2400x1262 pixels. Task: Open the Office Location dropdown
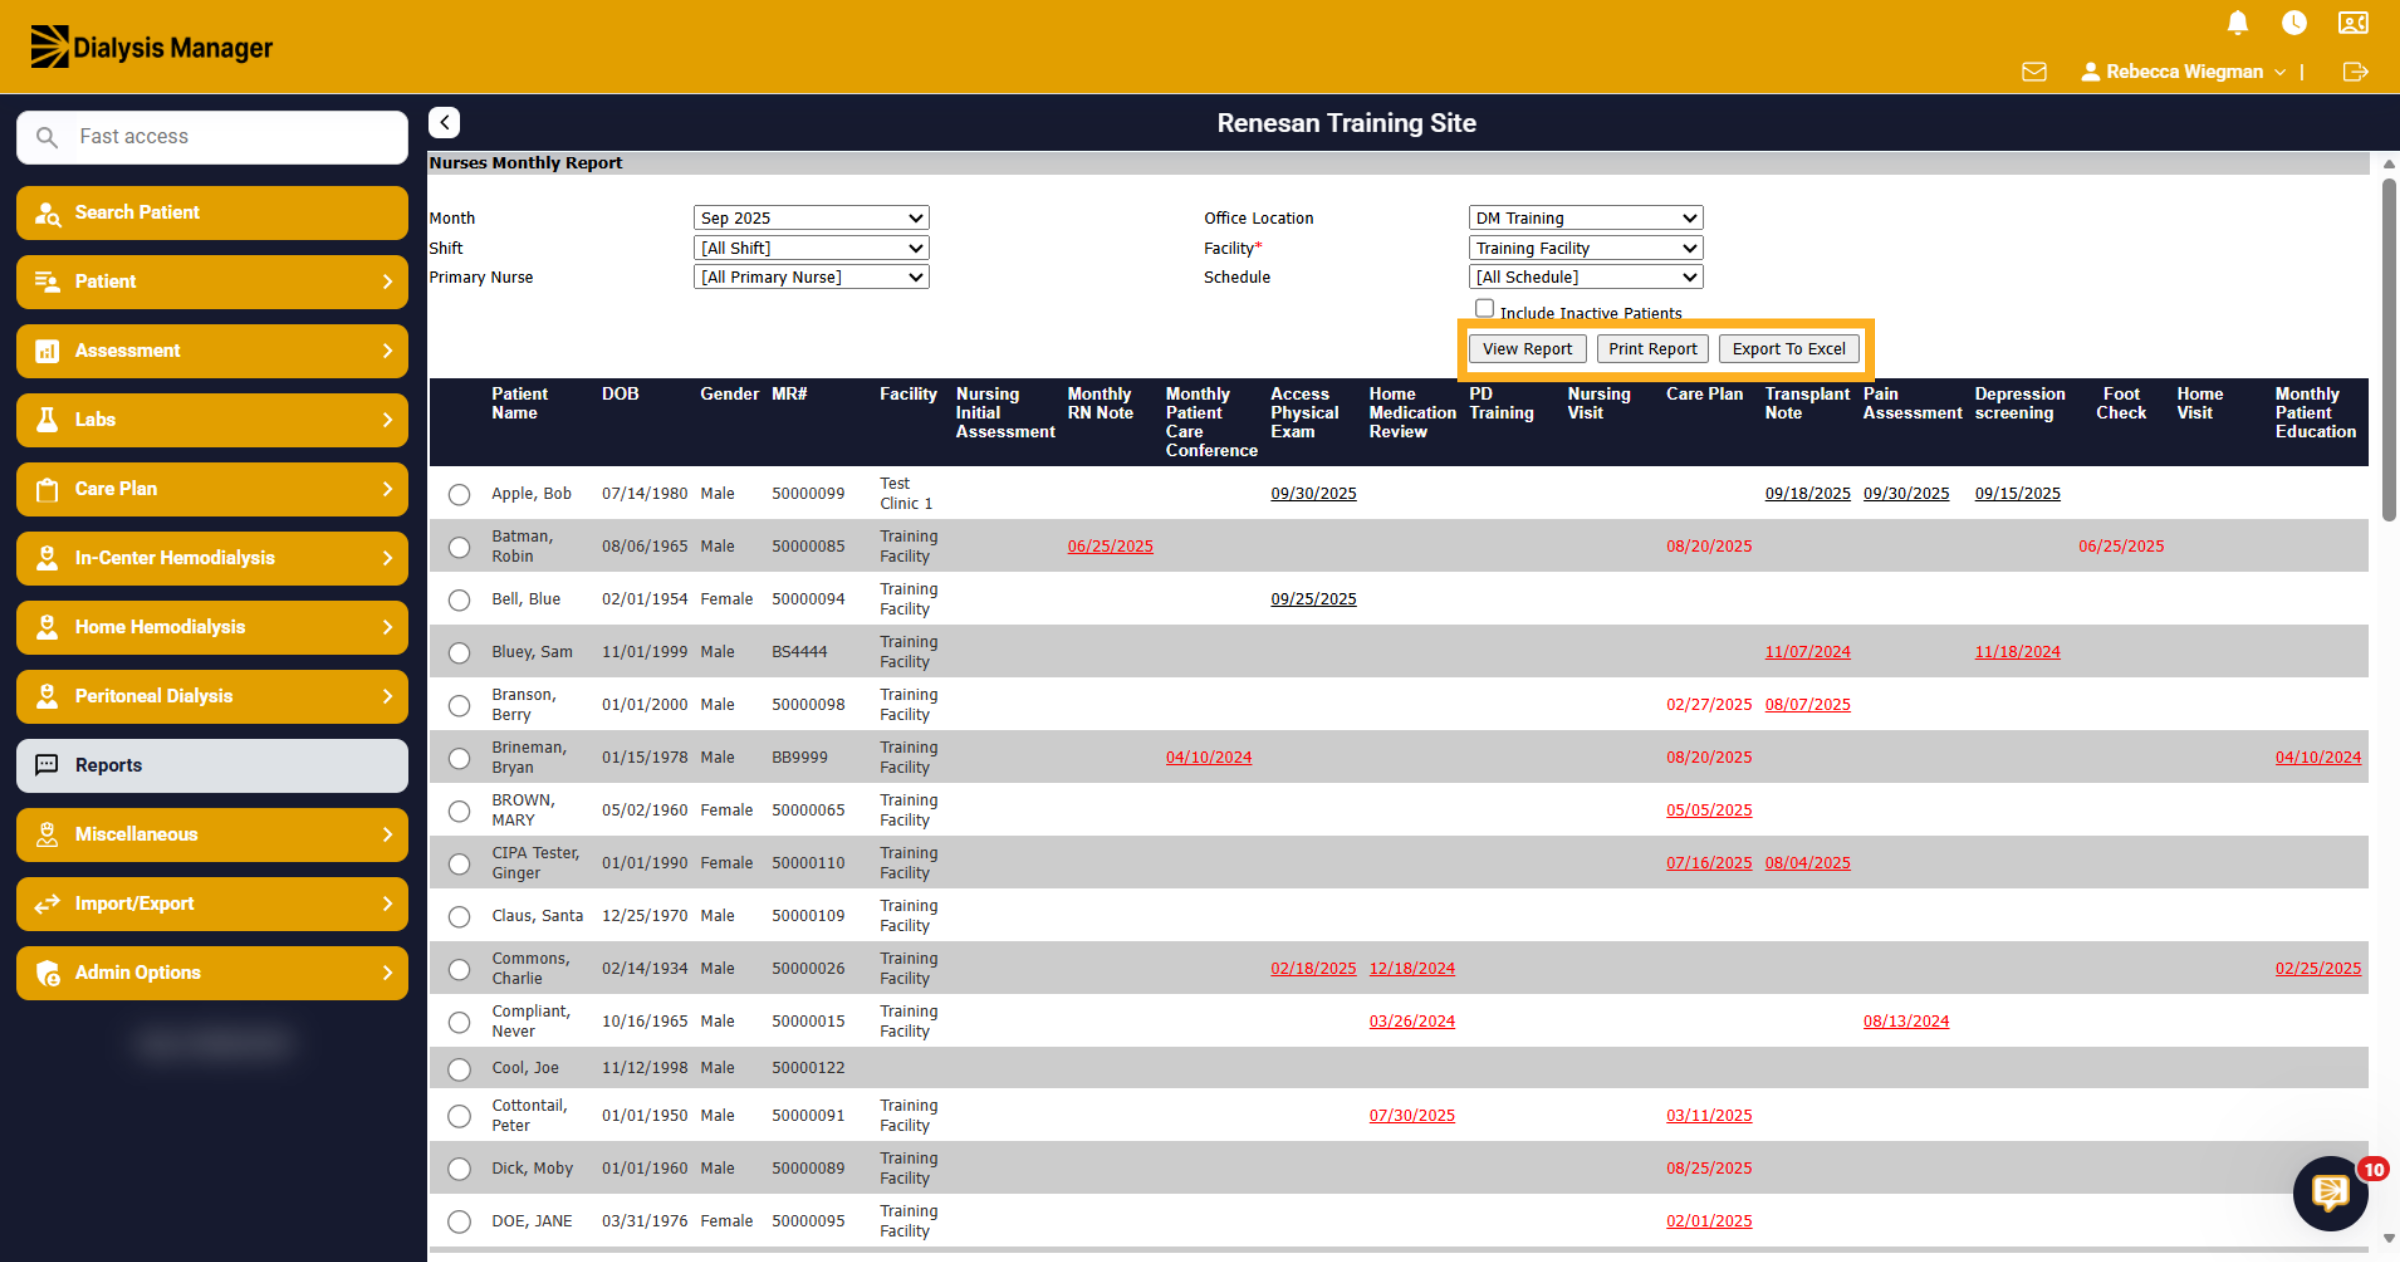[1586, 218]
